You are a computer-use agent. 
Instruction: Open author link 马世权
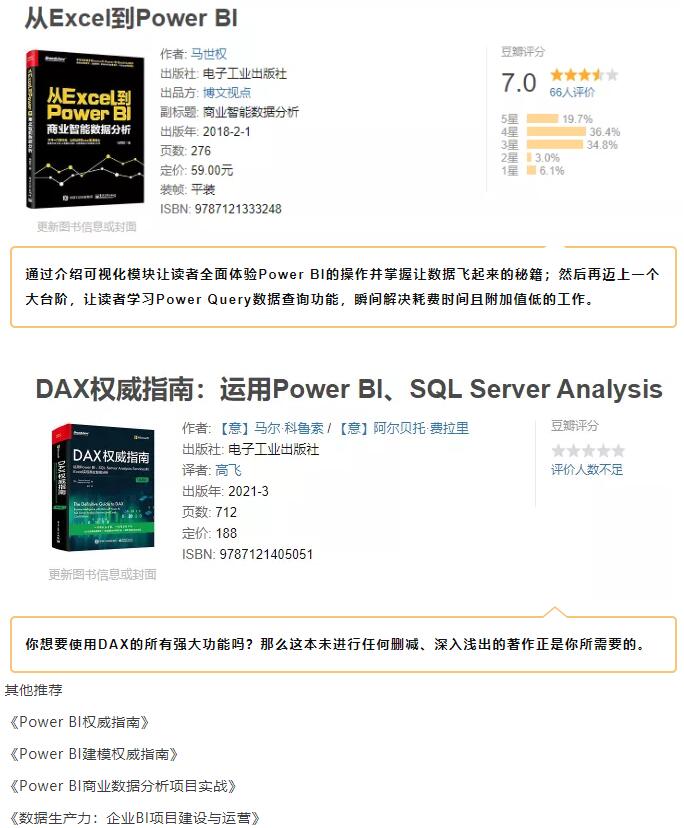(209, 54)
